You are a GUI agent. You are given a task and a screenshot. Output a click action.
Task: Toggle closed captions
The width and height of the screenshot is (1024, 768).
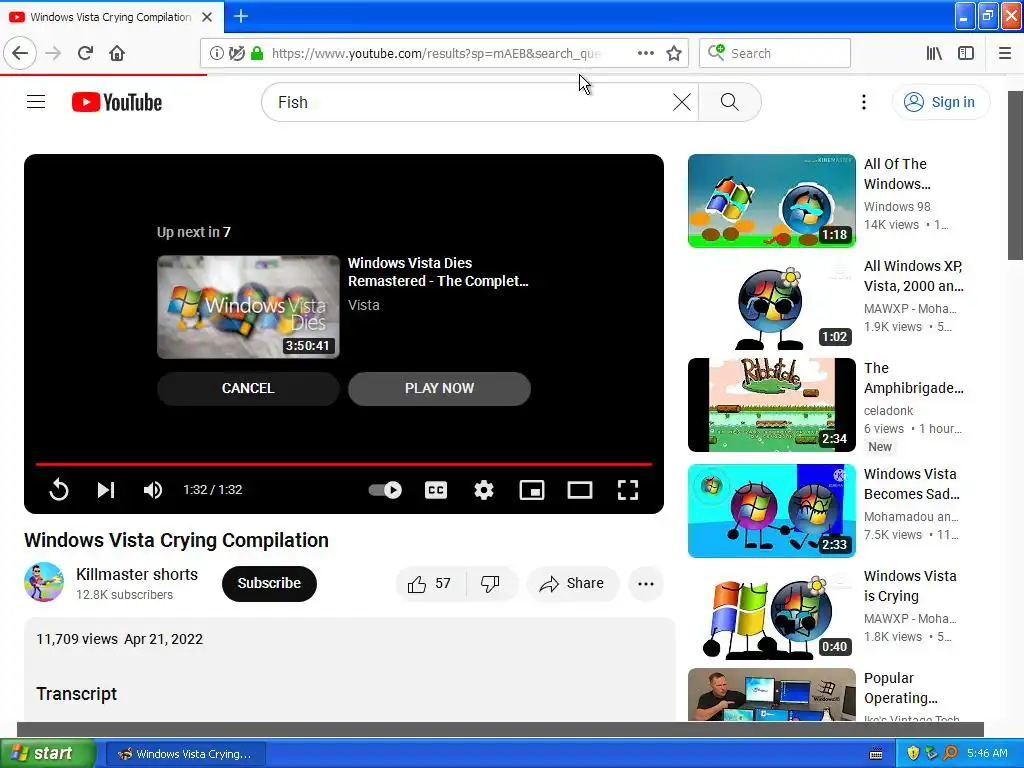pyautogui.click(x=436, y=490)
